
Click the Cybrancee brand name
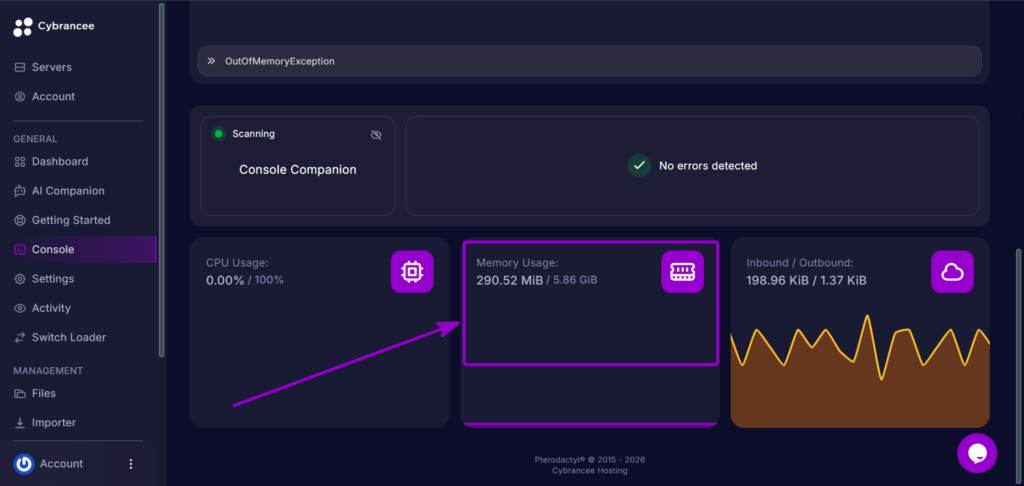point(66,27)
